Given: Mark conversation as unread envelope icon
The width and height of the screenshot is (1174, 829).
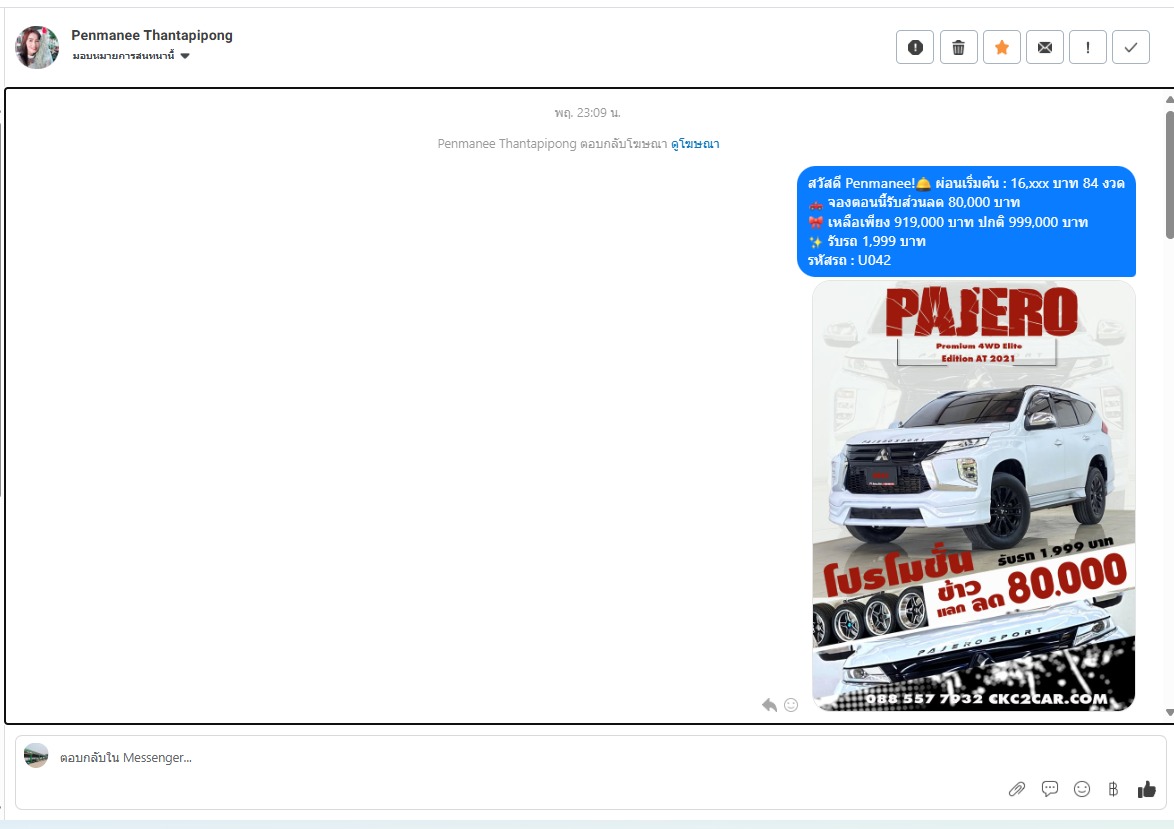Looking at the screenshot, I should [x=1044, y=48].
